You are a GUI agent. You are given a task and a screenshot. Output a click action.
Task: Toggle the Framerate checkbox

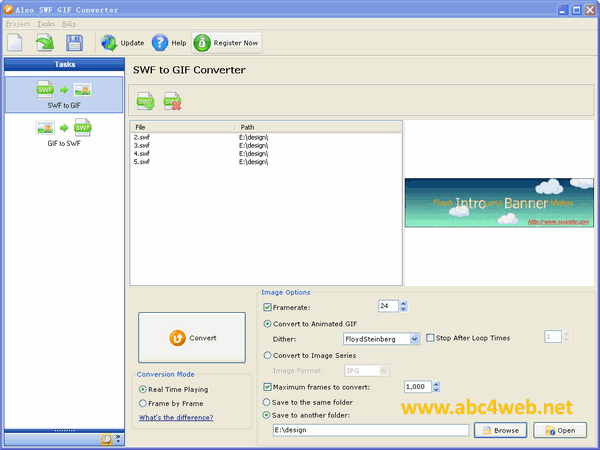point(267,307)
